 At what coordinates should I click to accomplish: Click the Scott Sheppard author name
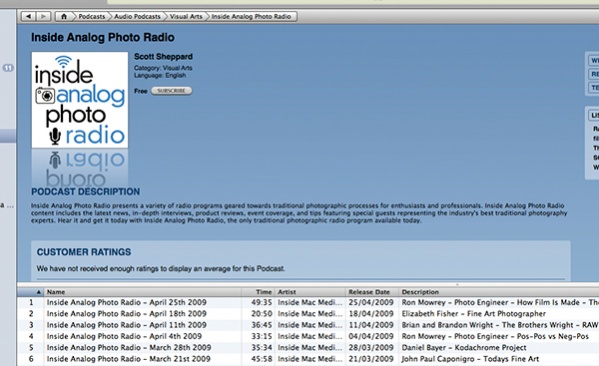pyautogui.click(x=163, y=57)
